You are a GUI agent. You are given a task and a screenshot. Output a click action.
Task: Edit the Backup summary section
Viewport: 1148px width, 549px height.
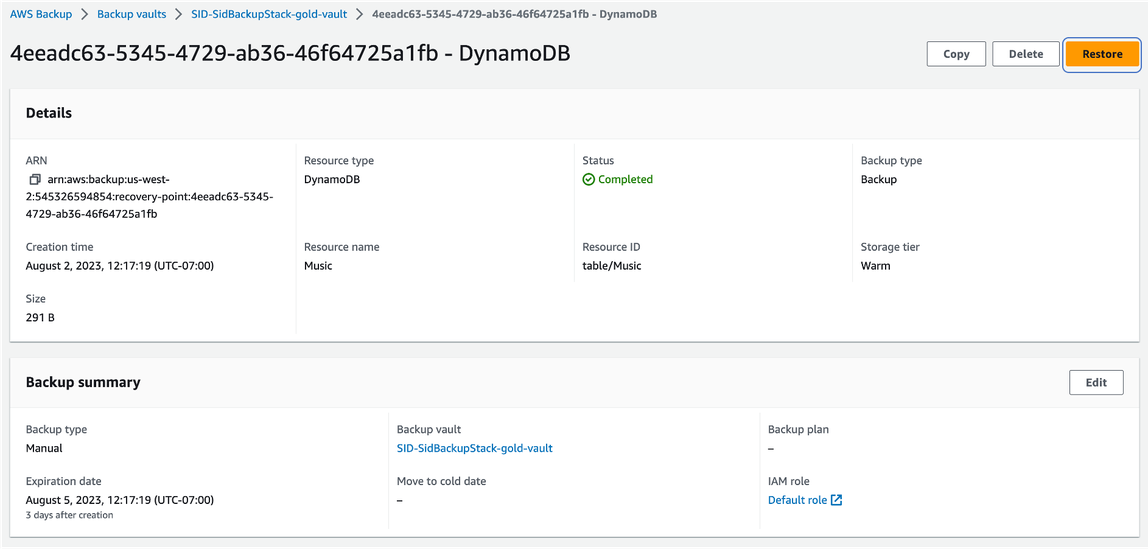(1096, 382)
